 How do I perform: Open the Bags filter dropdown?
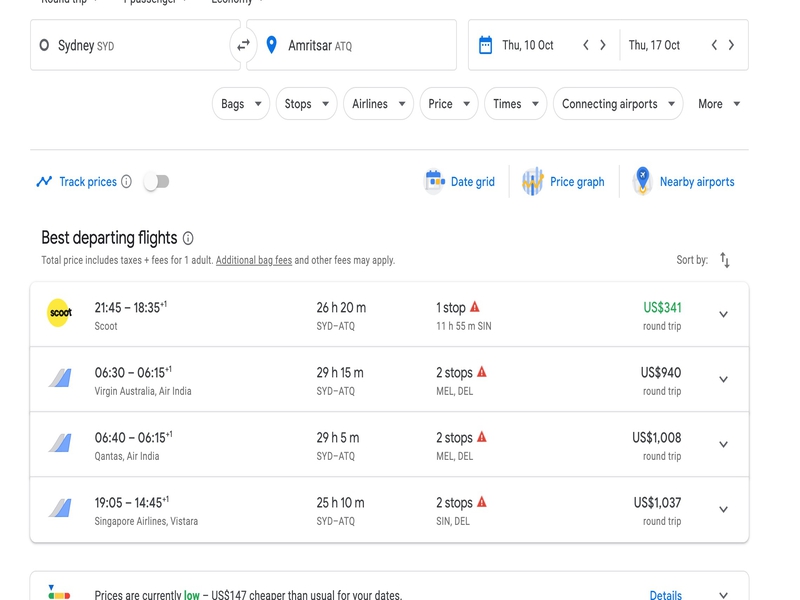coord(241,104)
